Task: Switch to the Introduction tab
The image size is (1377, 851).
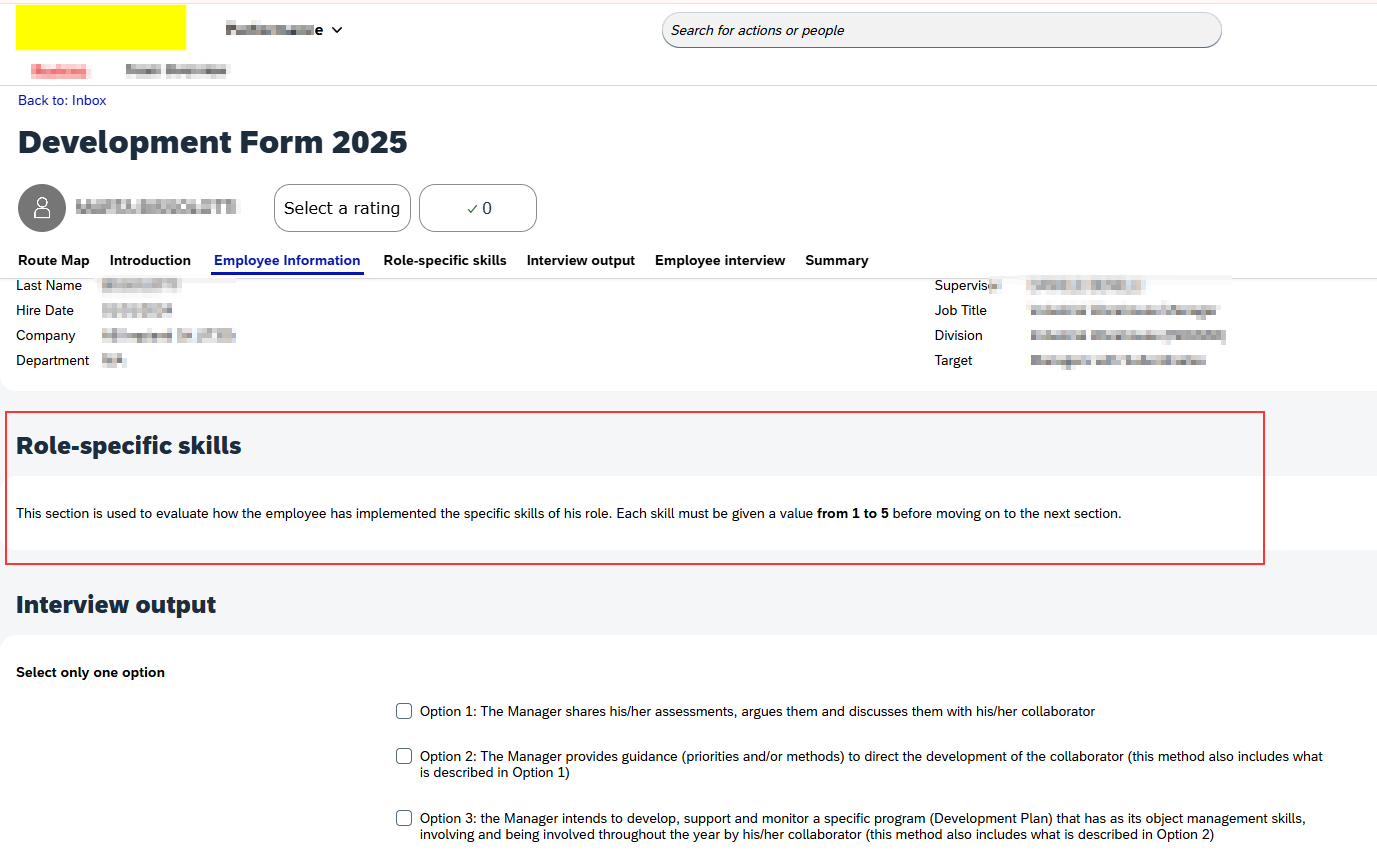Action: pos(150,260)
